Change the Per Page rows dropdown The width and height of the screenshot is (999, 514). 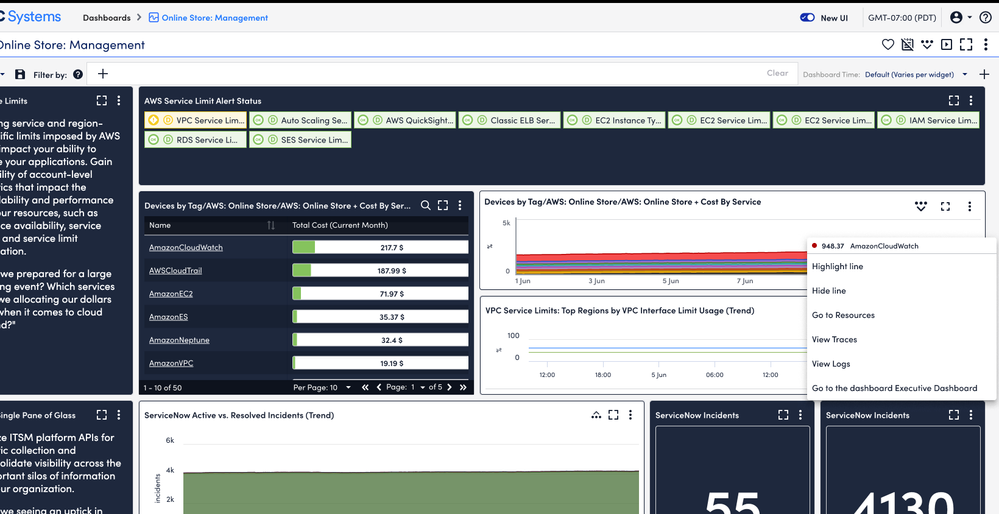coord(322,387)
